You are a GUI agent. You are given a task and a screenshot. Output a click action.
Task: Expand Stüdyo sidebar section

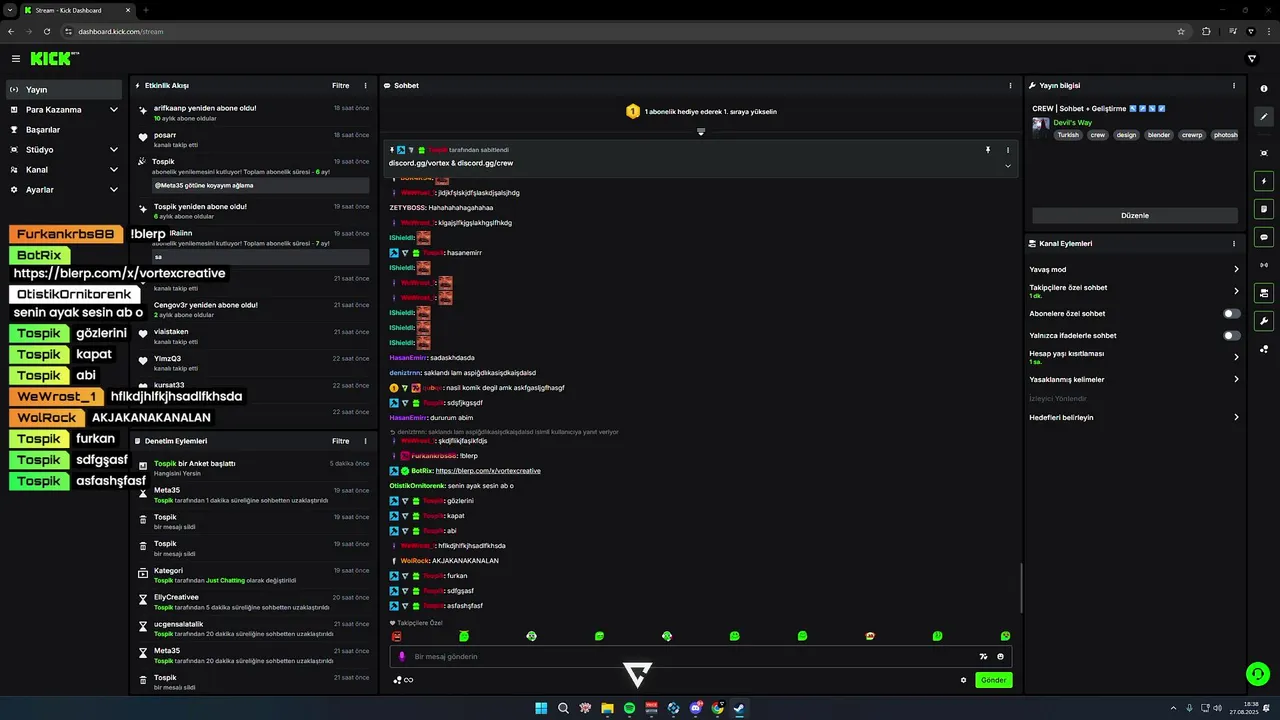click(114, 149)
